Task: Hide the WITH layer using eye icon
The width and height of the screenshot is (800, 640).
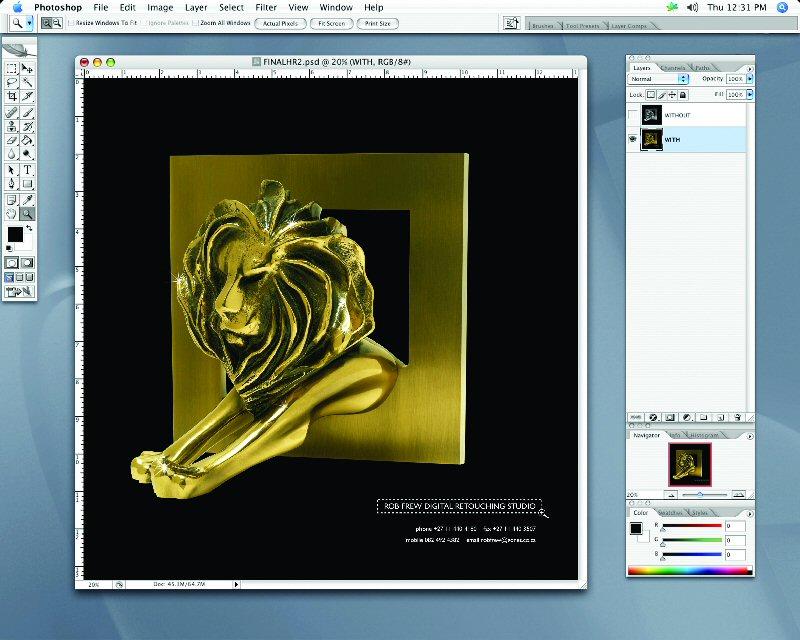Action: (x=633, y=140)
